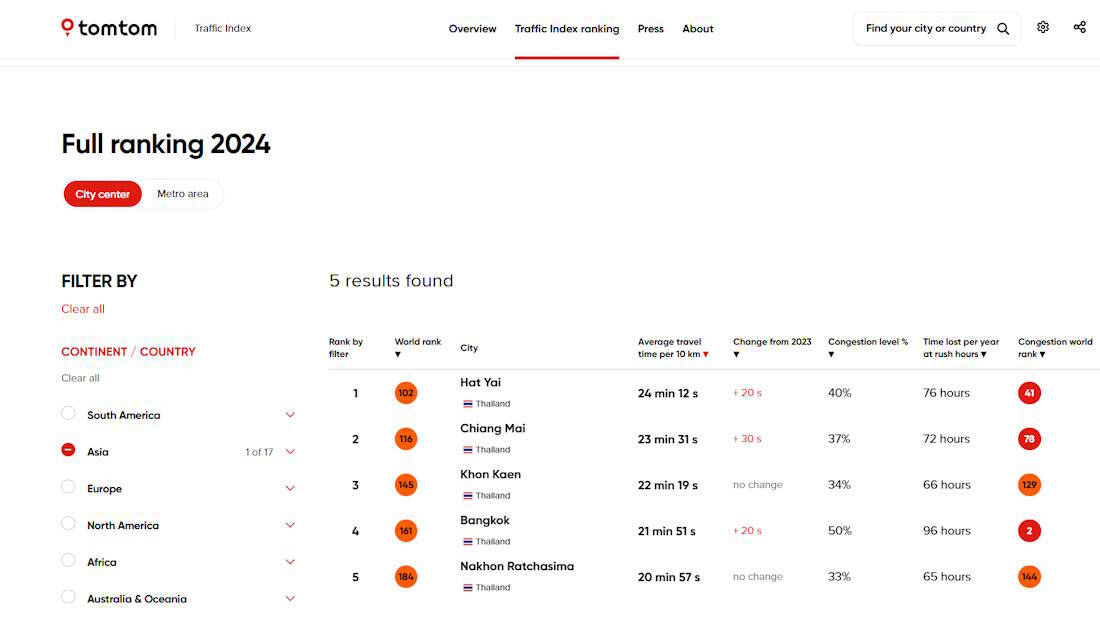Click the search magnifier icon
1100x626 pixels.
1003,29
